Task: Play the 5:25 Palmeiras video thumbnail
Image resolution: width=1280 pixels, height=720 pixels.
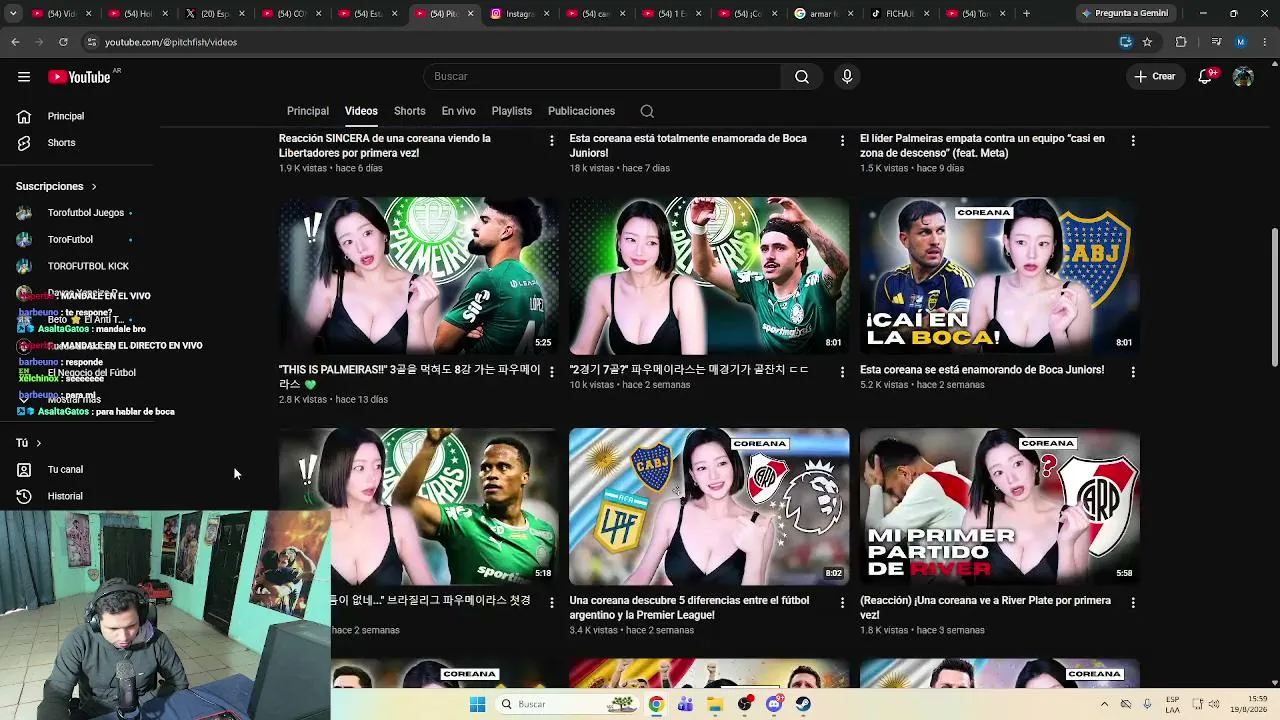Action: (x=419, y=276)
